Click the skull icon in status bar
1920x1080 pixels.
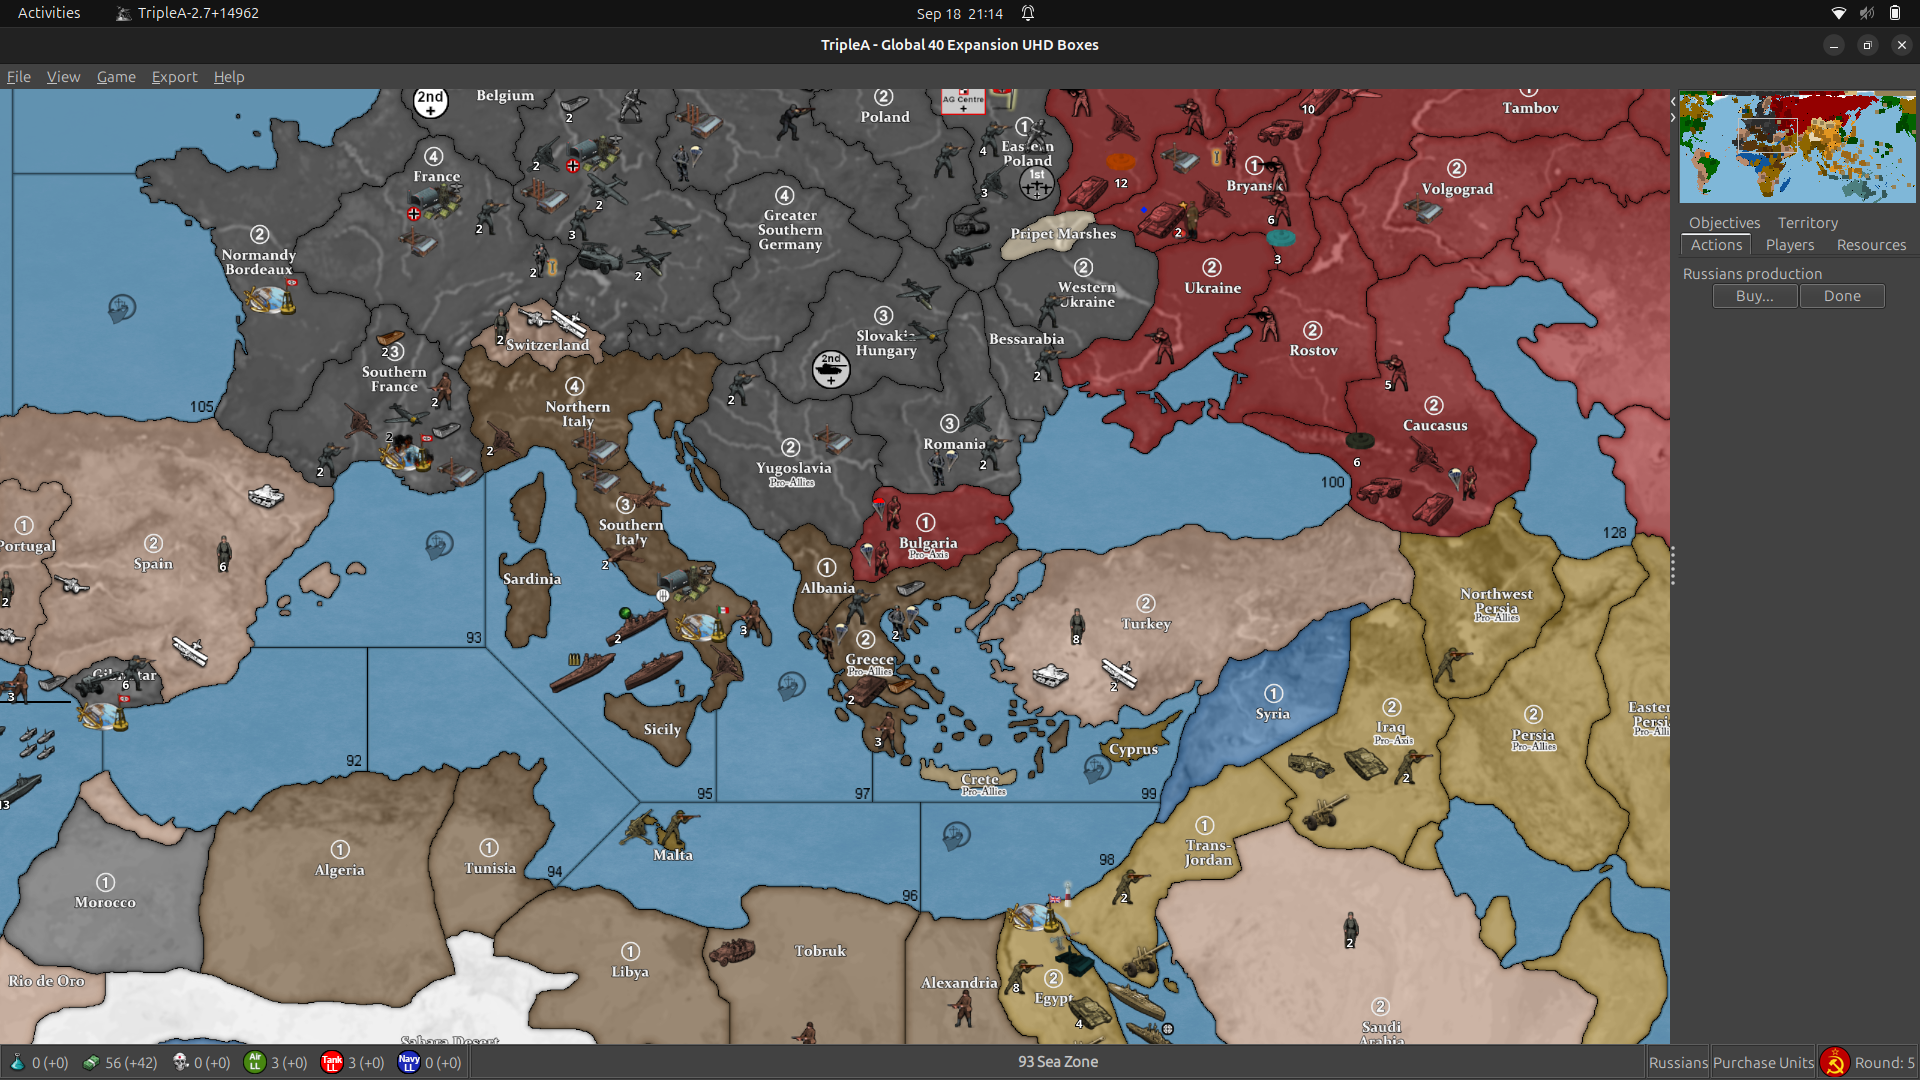[180, 1062]
